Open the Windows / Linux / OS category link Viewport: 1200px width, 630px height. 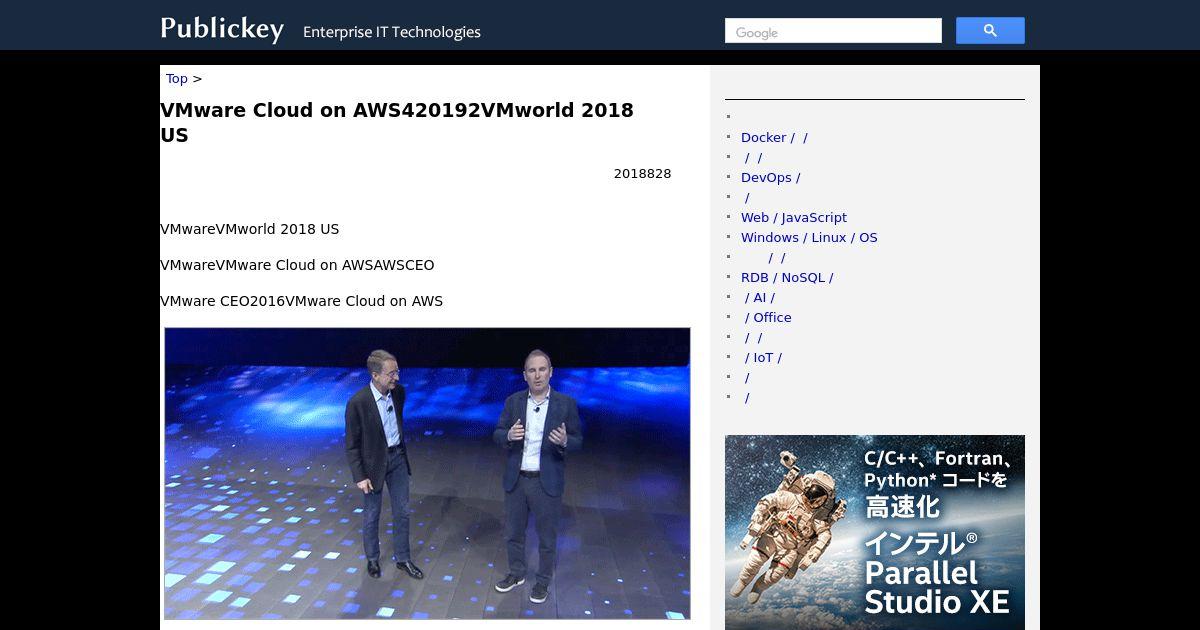pos(809,238)
